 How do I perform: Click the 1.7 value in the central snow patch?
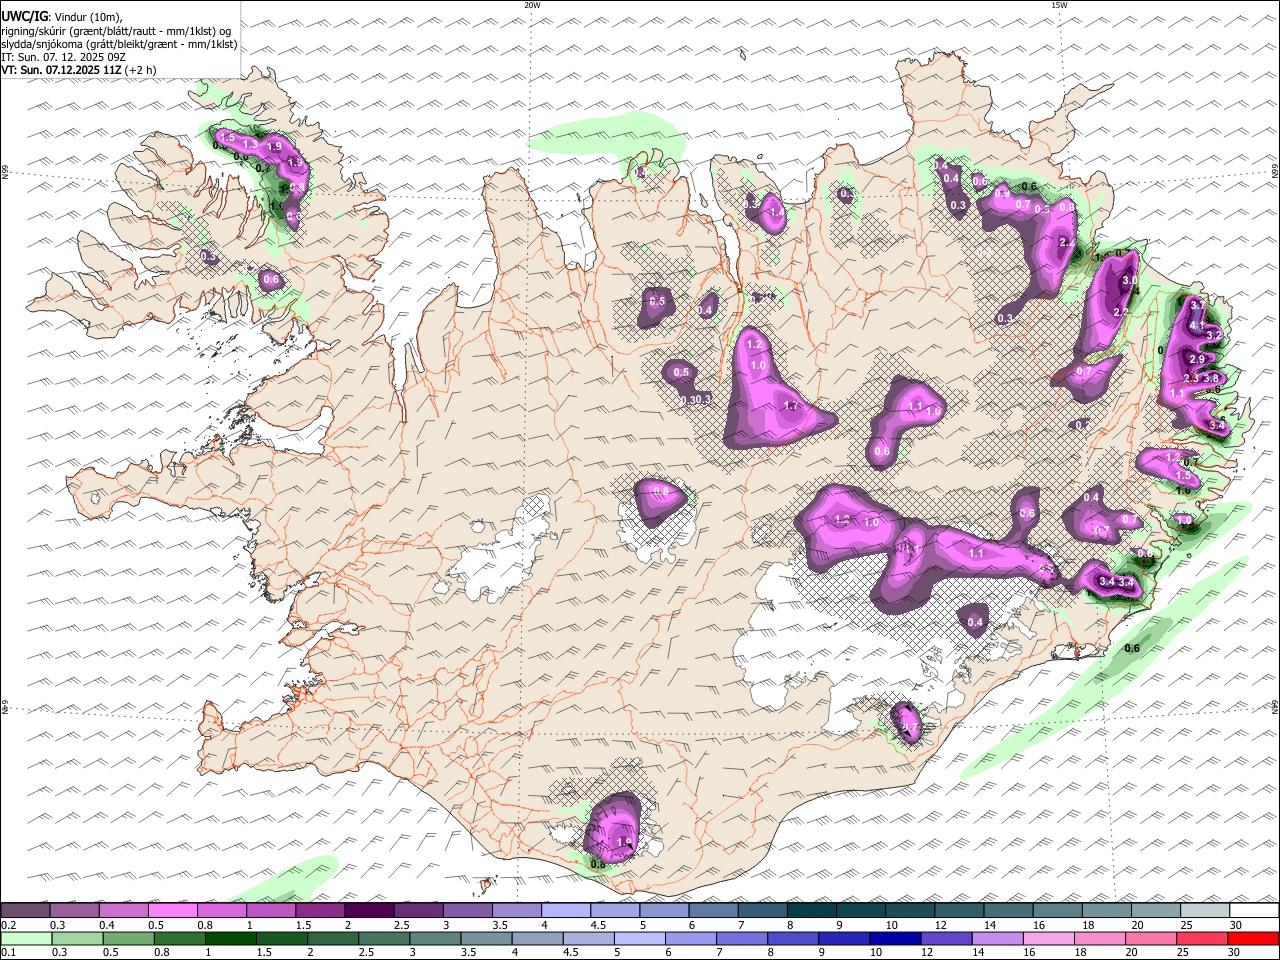[x=791, y=406]
